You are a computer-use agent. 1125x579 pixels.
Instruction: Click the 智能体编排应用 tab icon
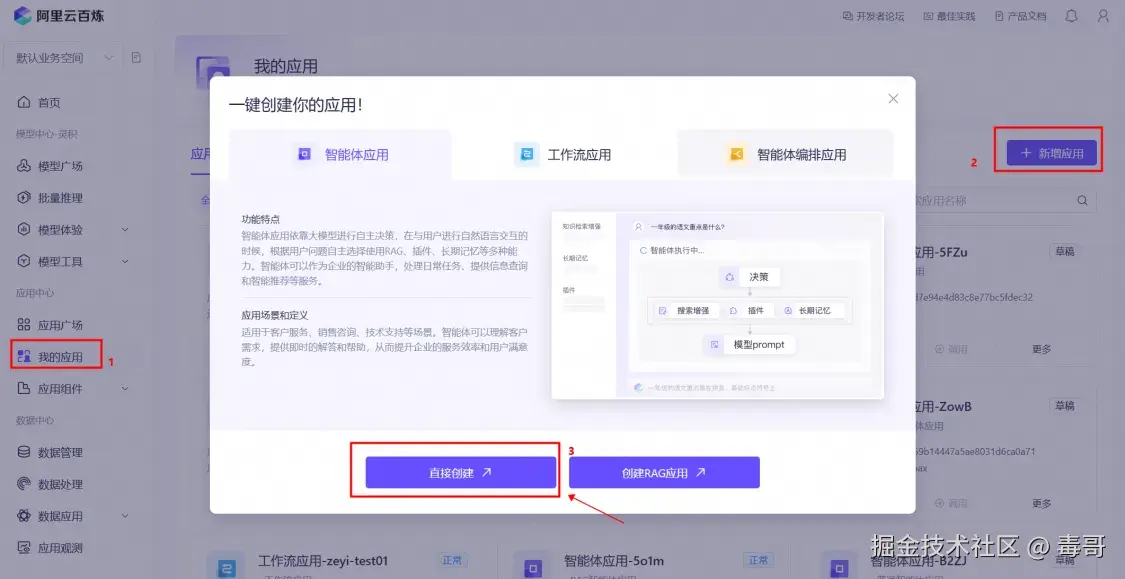(736, 154)
